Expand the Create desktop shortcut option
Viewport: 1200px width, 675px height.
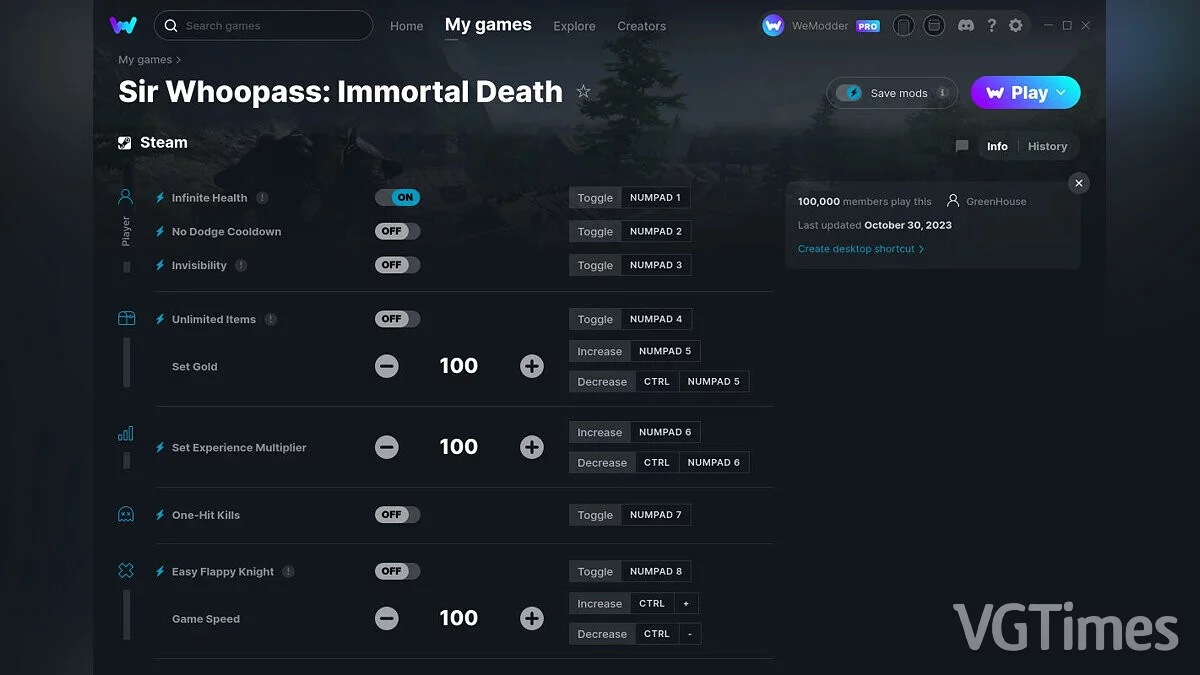pos(860,248)
